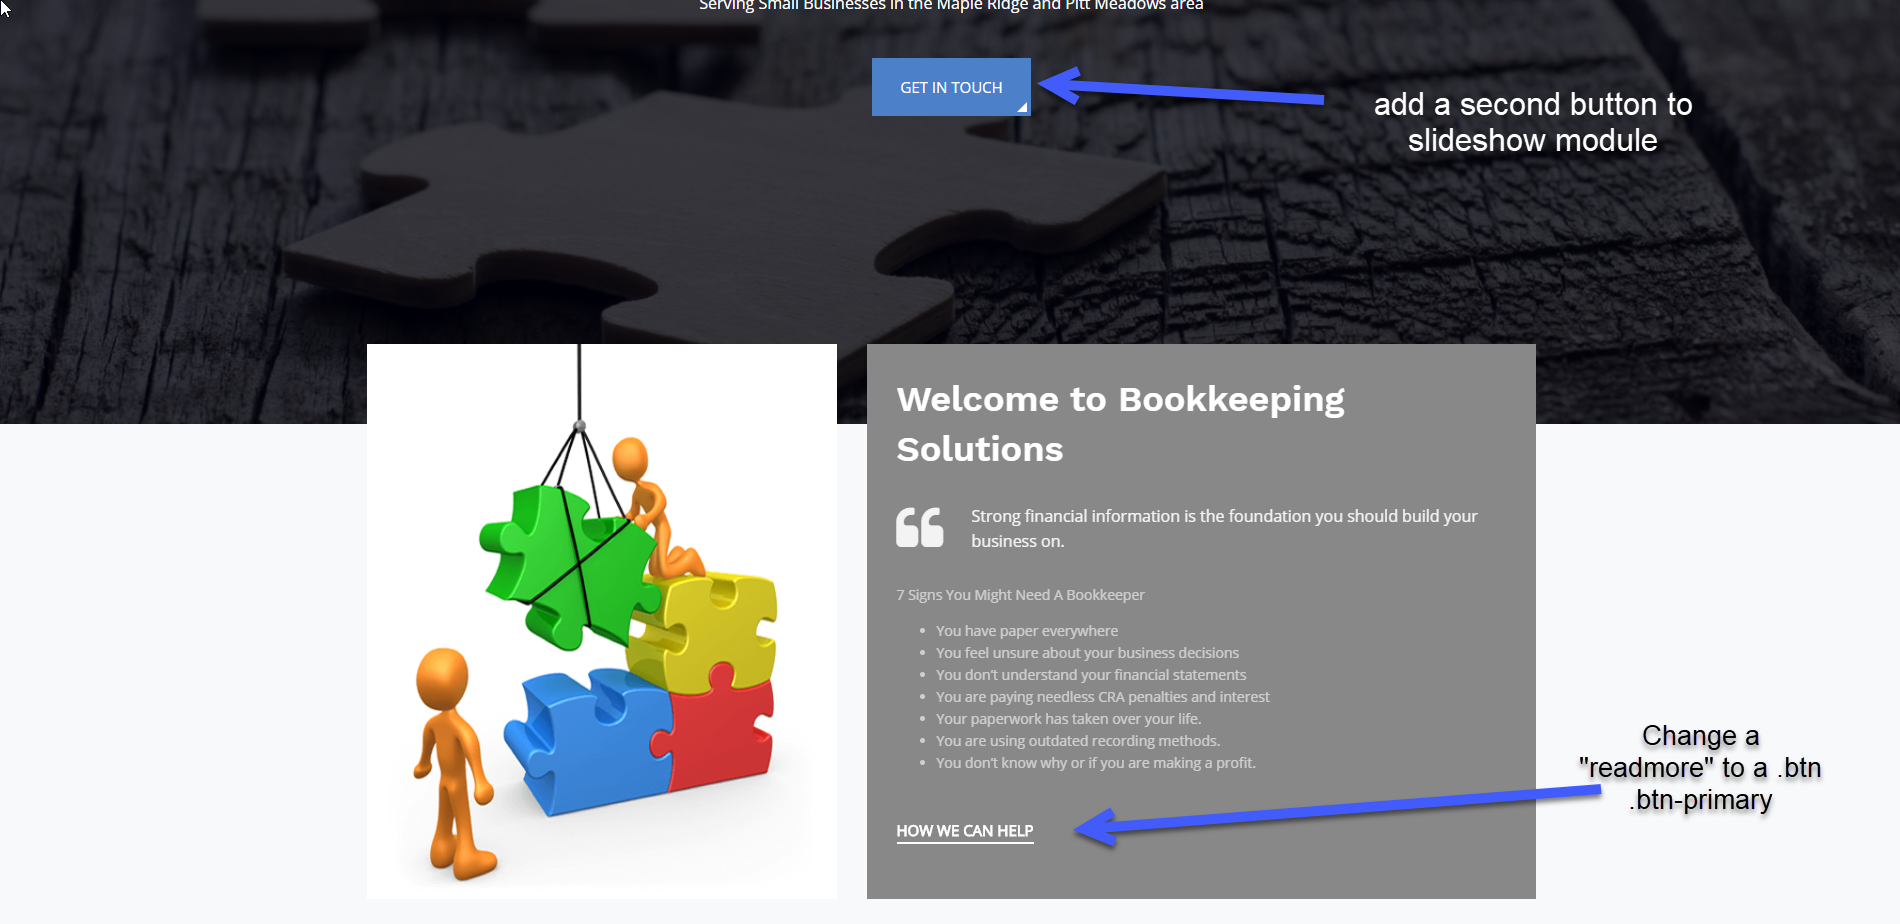Screen dimensions: 1900x924
Task: Click 'You are paying needless CRA penalties' item
Action: 1102,697
